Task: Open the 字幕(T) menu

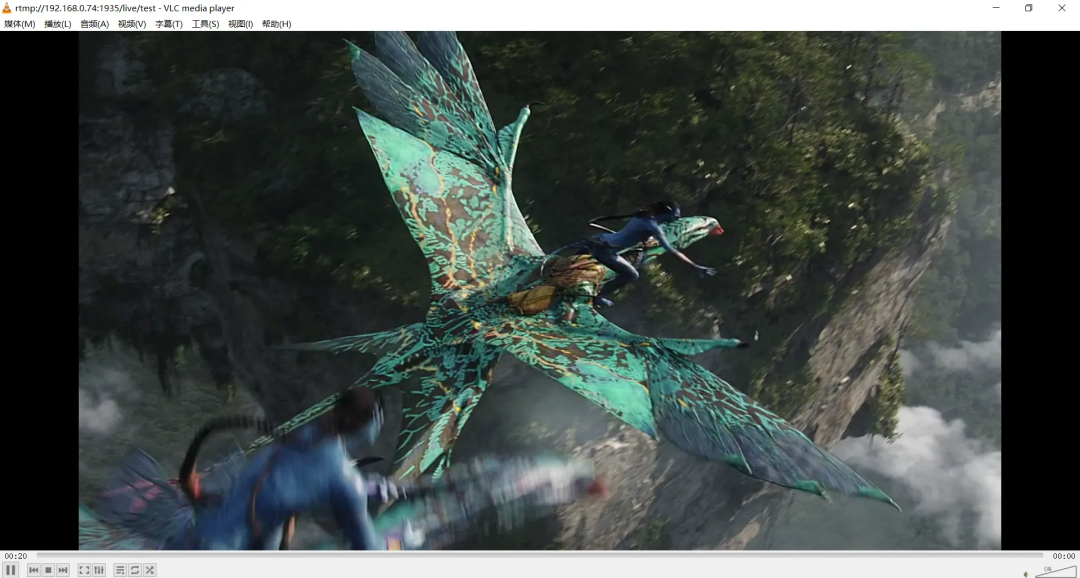Action: pyautogui.click(x=169, y=24)
